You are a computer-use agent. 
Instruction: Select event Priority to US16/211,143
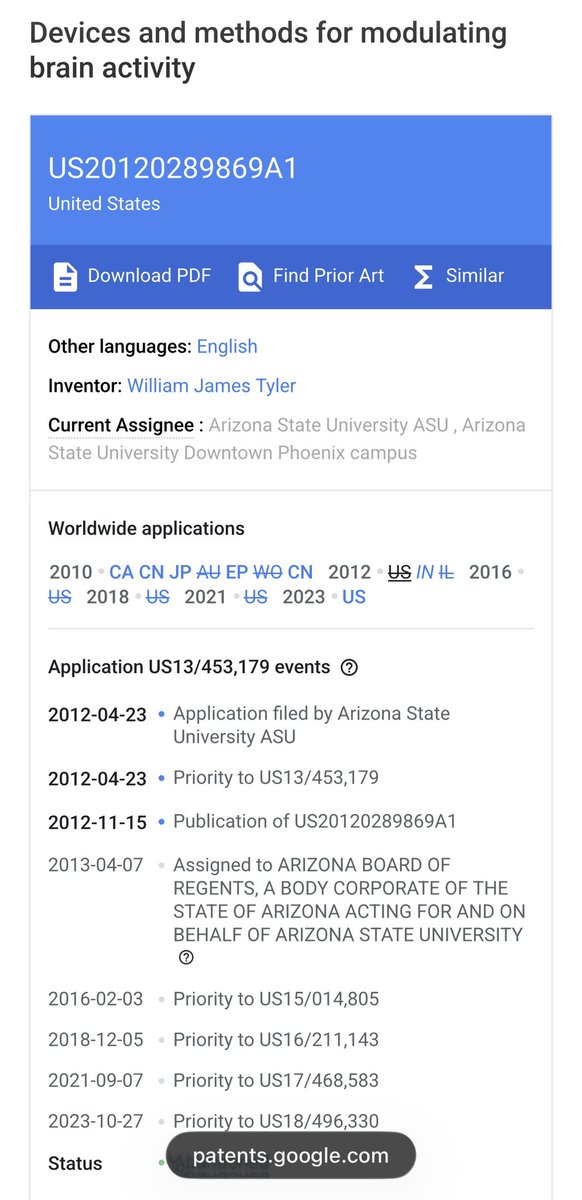(276, 1040)
